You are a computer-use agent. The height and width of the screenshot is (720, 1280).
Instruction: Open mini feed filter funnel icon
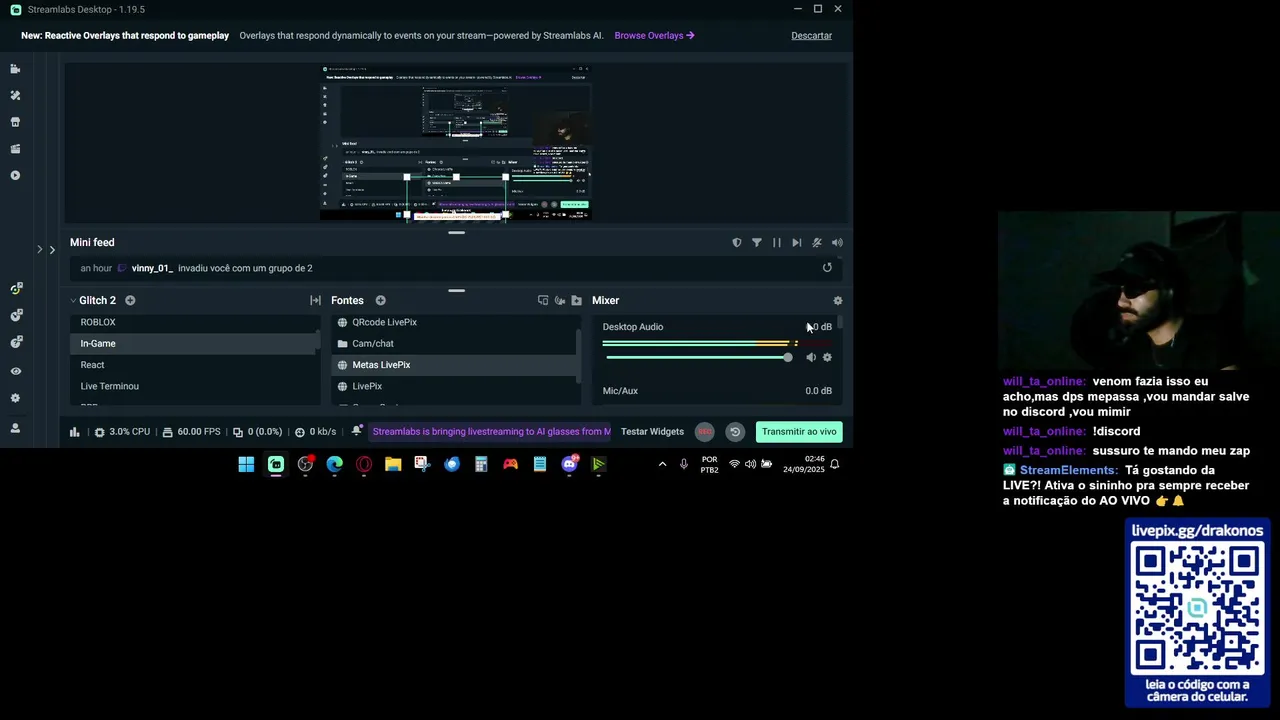756,242
